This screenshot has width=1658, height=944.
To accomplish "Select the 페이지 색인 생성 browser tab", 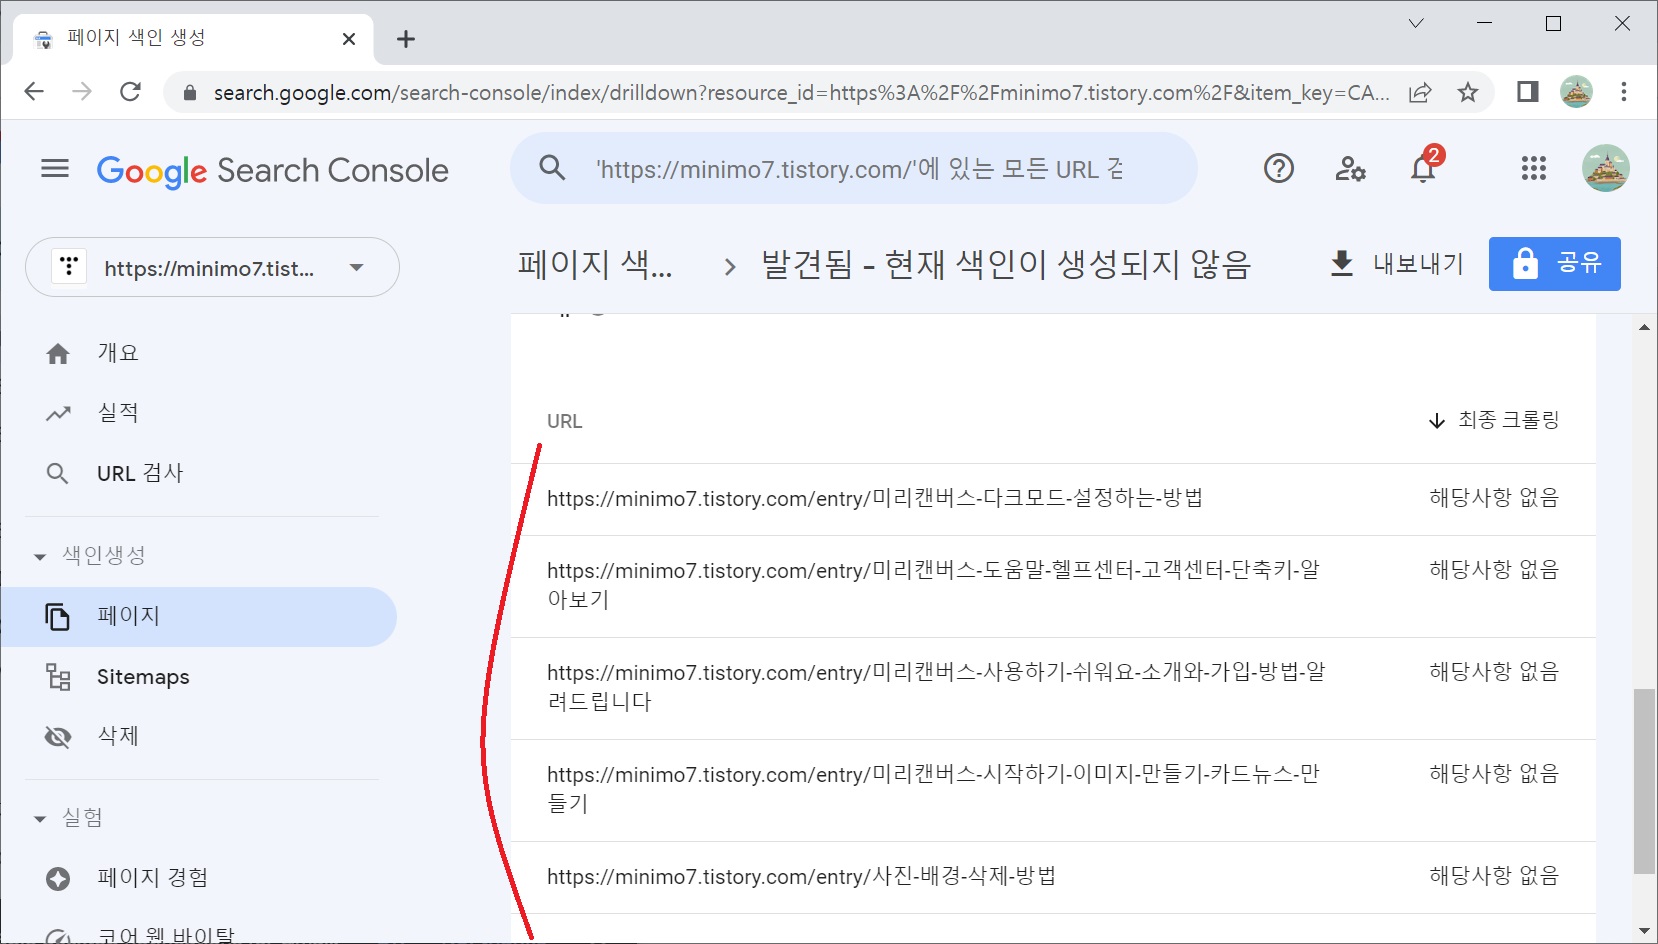I will point(195,38).
